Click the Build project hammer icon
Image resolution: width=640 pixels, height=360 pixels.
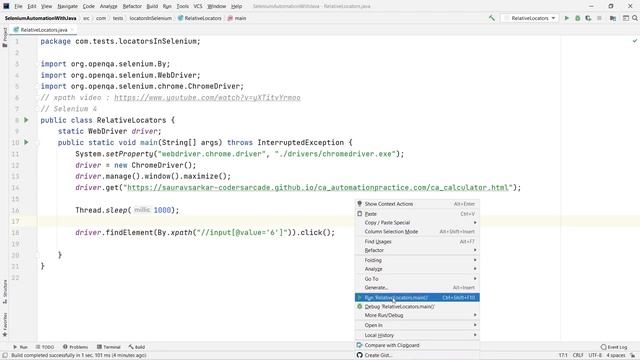(492, 18)
